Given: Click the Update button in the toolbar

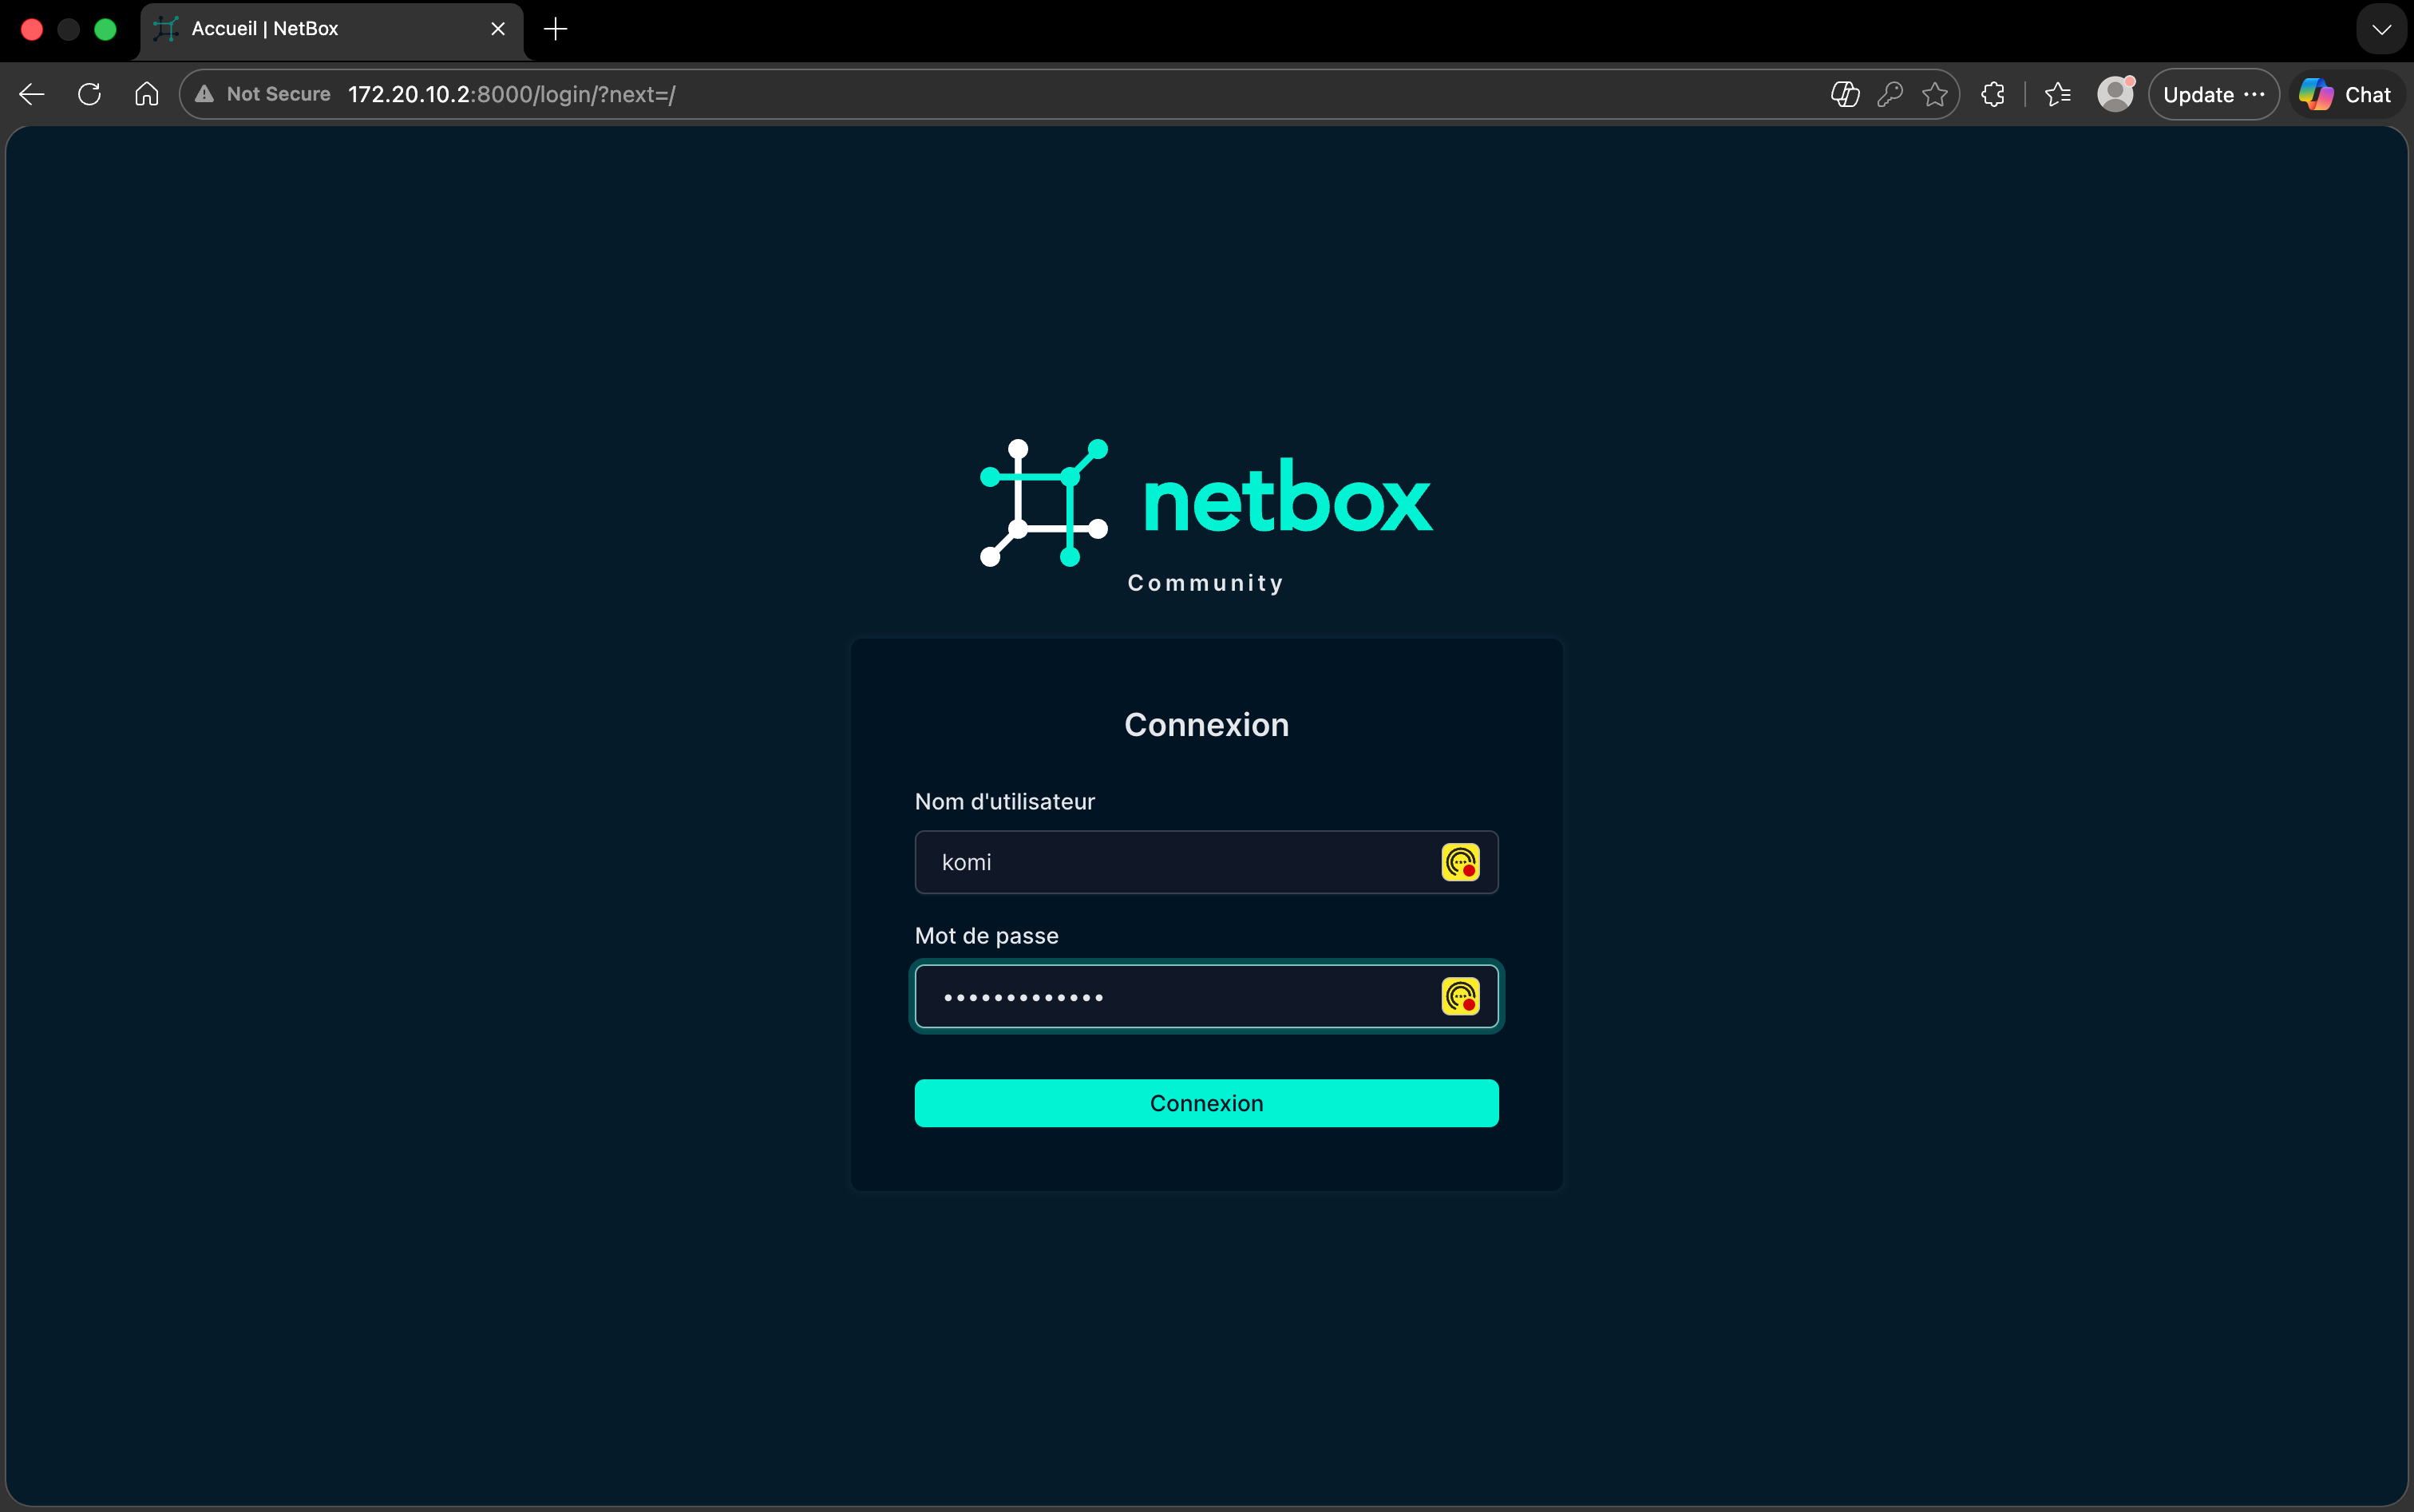Looking at the screenshot, I should [2213, 94].
